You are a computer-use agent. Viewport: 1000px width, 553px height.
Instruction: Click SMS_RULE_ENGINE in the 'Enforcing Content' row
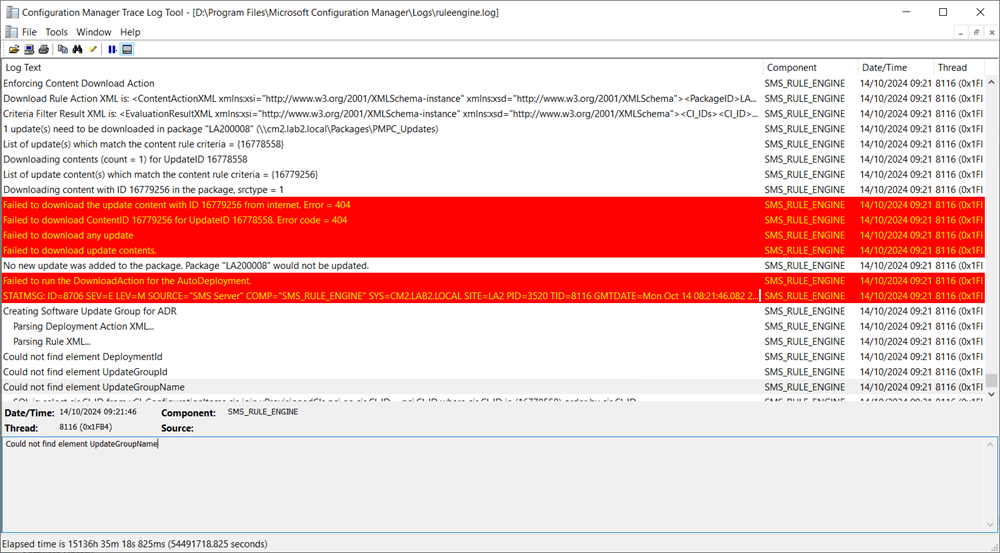tap(805, 83)
